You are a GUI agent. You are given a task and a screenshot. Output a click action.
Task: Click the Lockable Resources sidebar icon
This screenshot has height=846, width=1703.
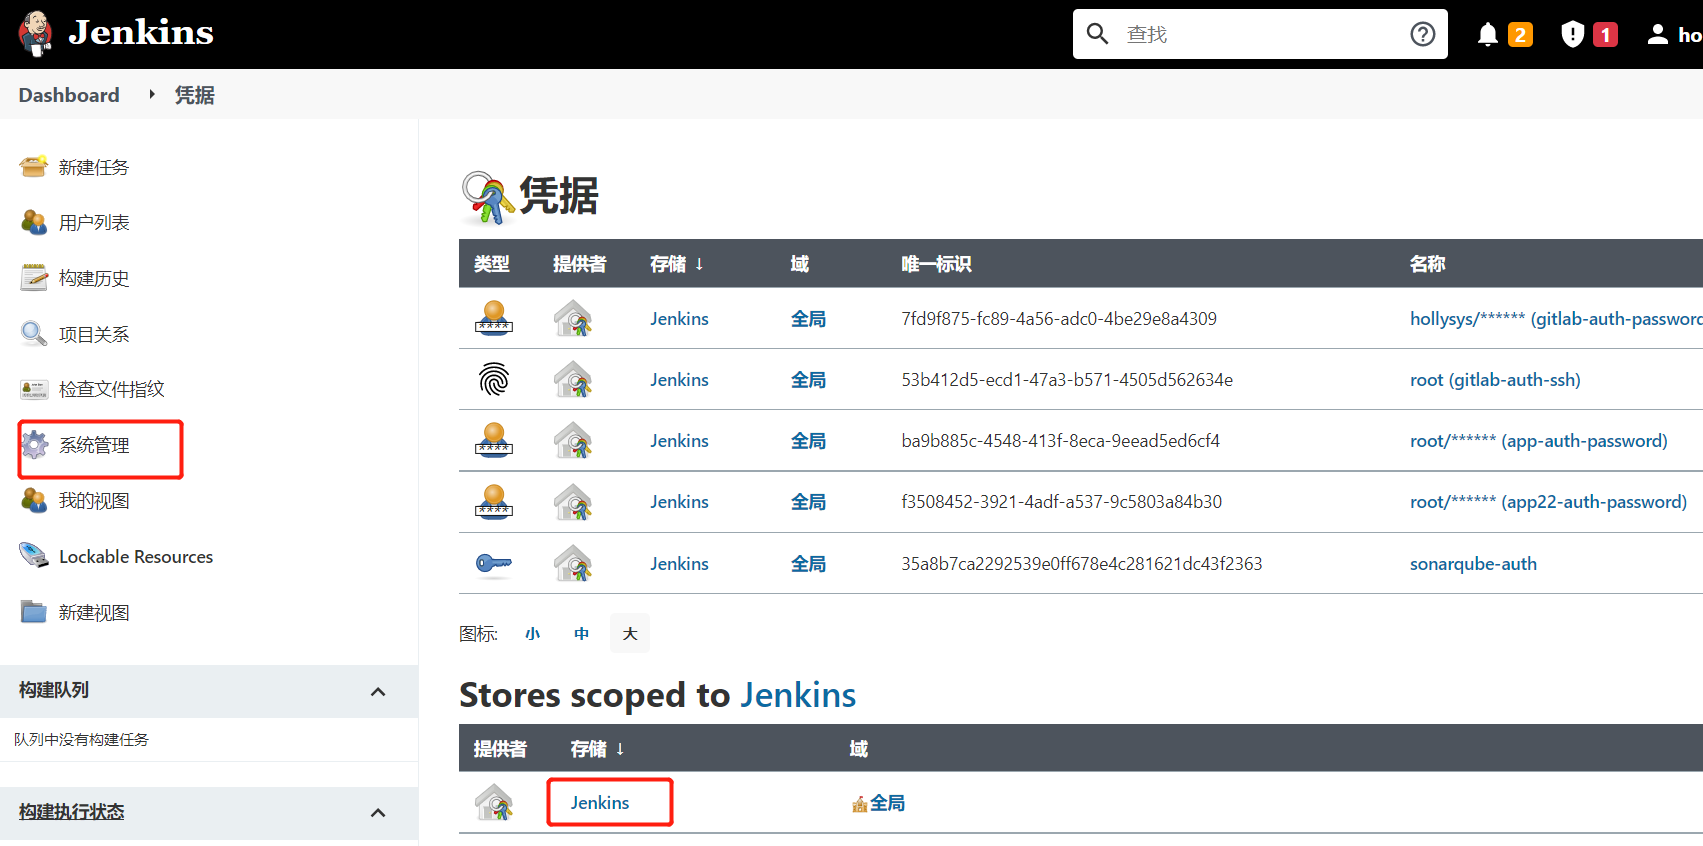(34, 555)
